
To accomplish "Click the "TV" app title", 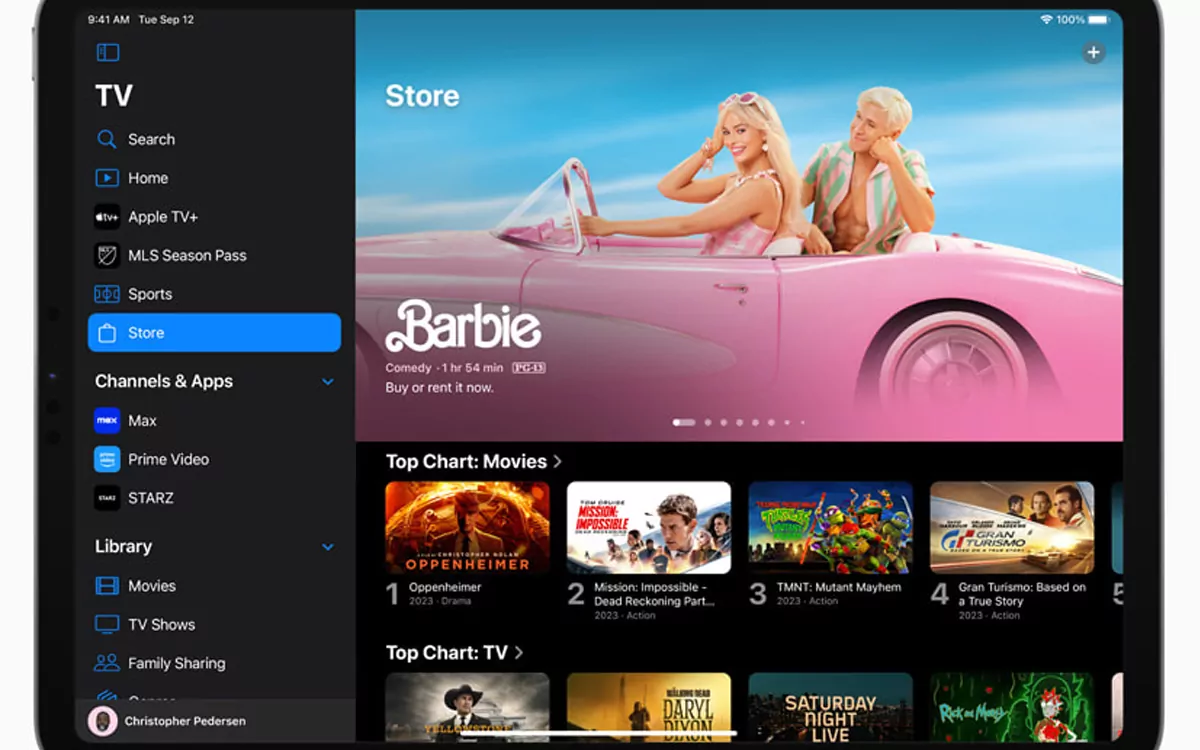I will [114, 96].
